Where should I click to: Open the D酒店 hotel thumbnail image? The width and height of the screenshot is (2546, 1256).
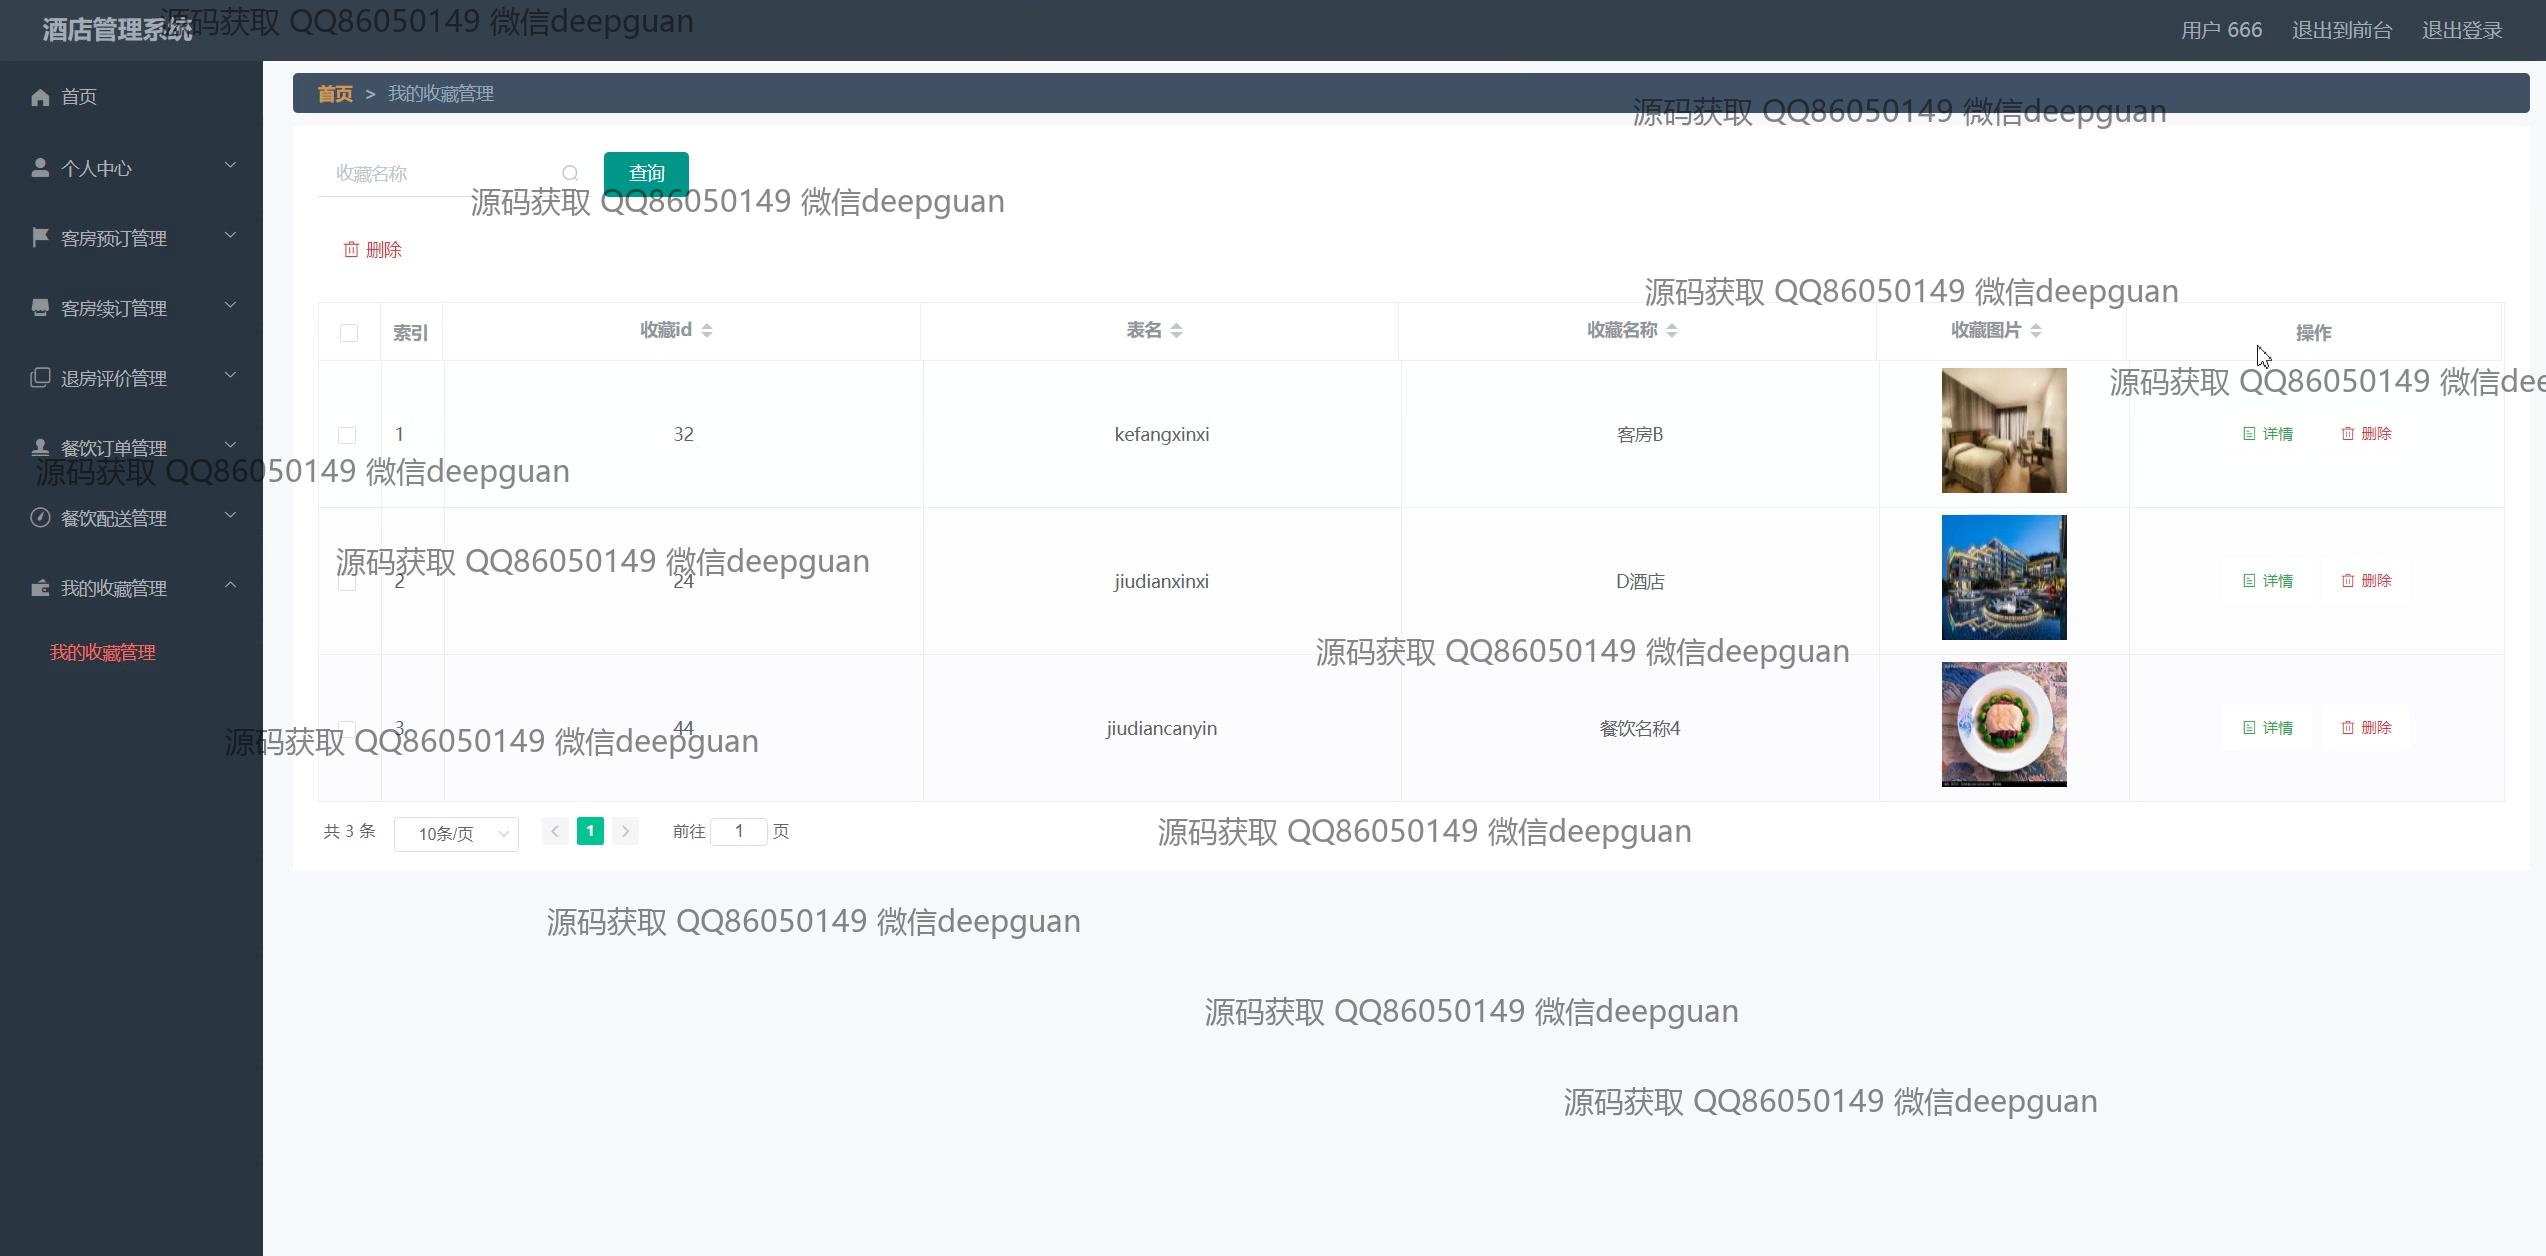point(2003,578)
